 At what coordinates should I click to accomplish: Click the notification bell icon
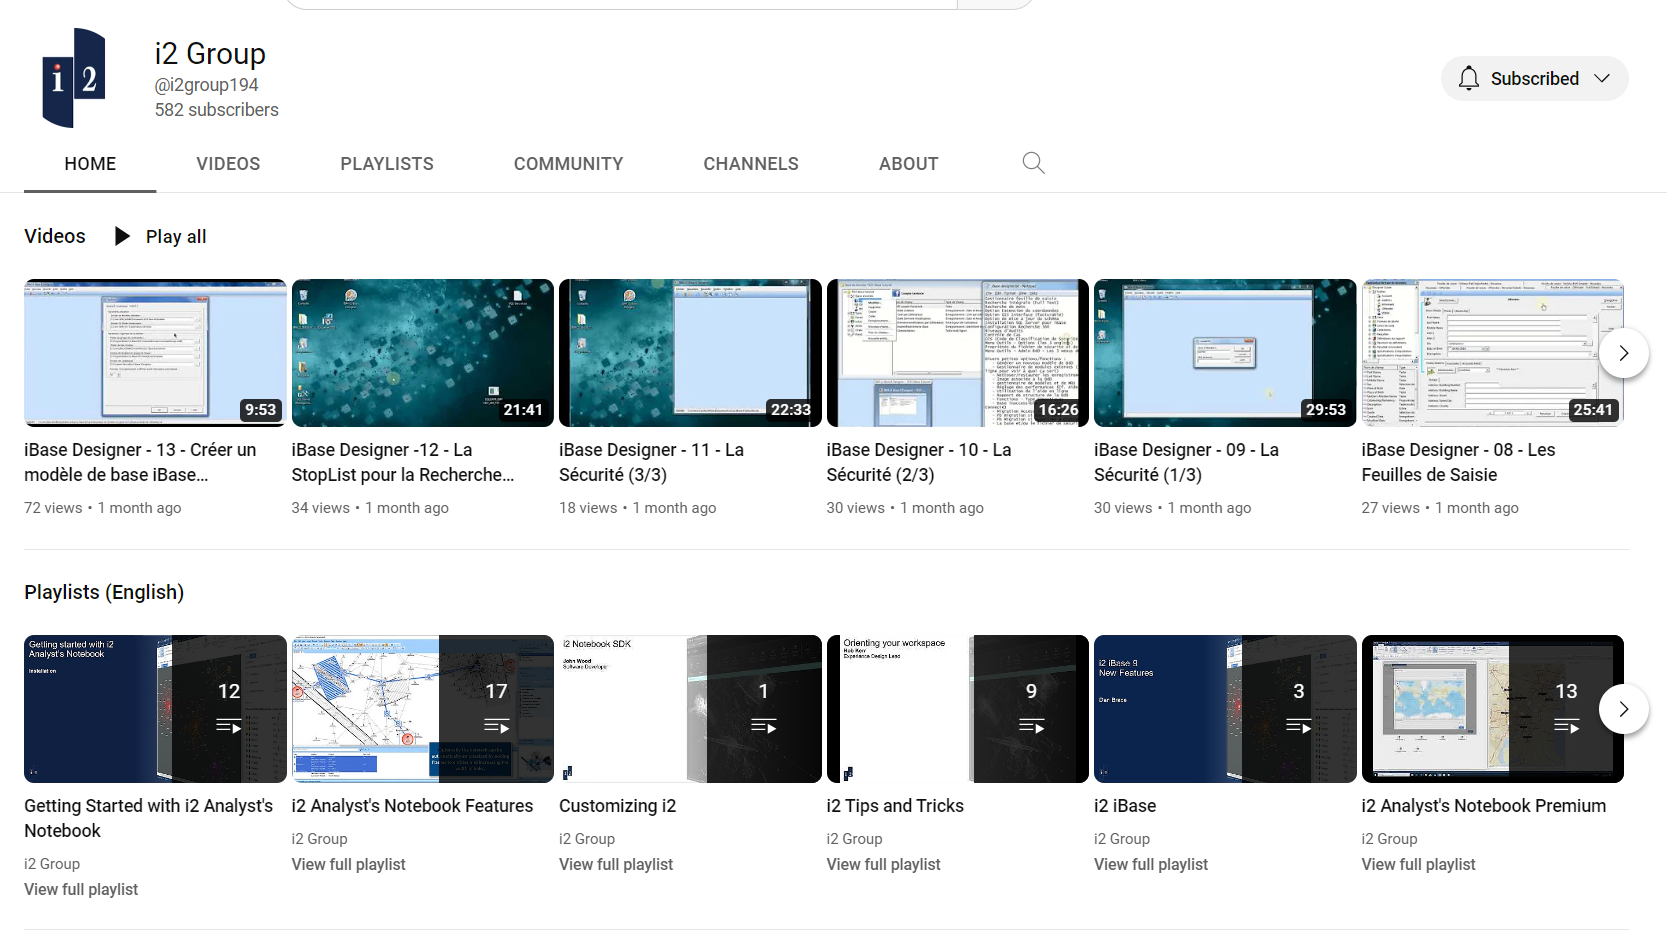pos(1468,79)
